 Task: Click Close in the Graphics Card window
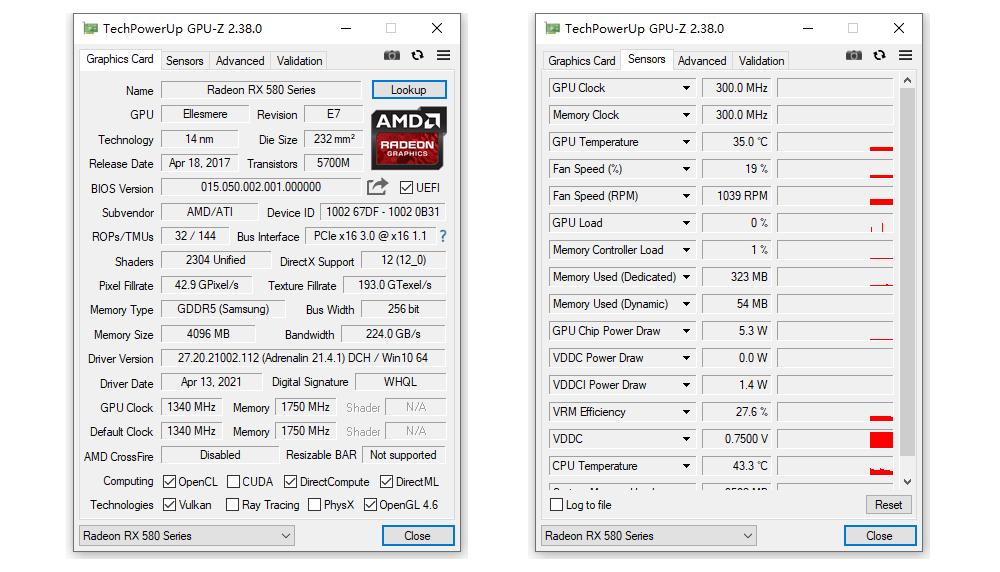418,536
